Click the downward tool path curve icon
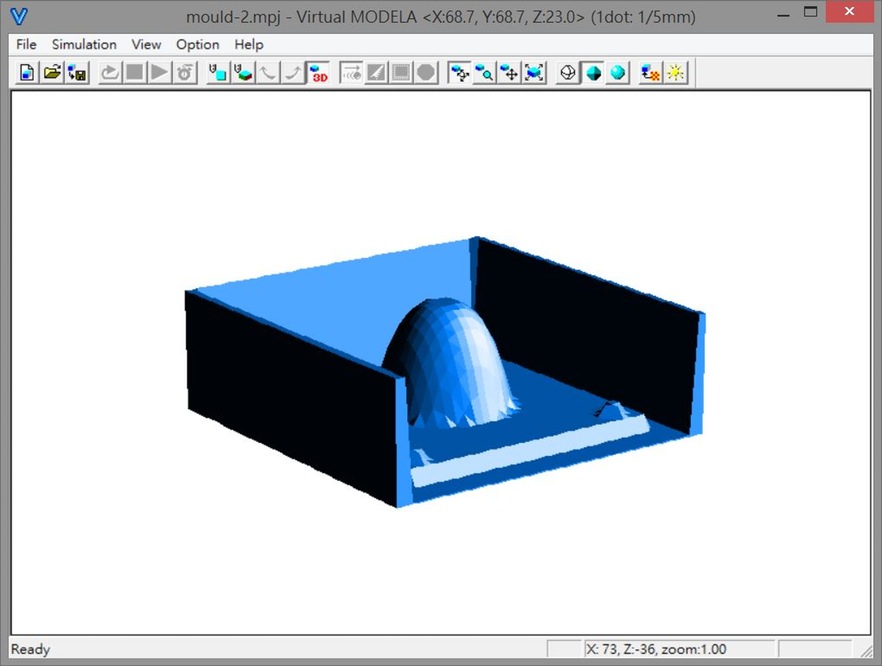 click(268, 73)
